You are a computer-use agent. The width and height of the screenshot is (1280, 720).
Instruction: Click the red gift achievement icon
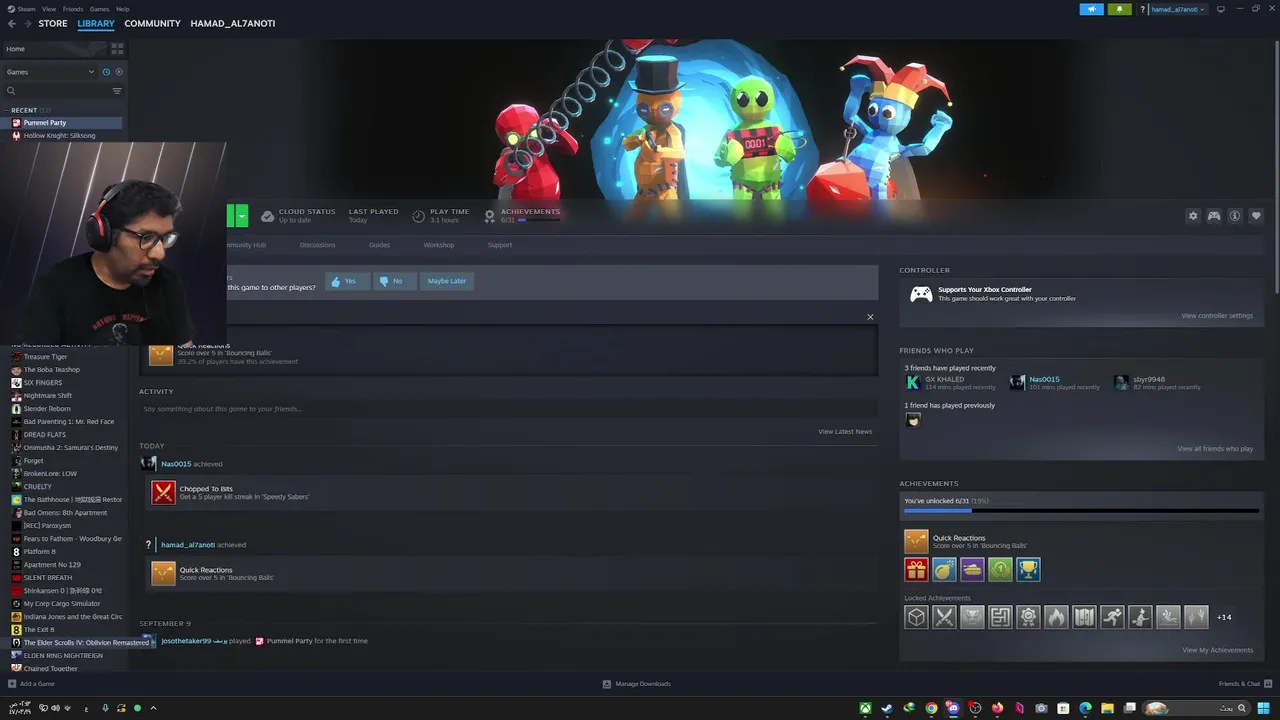(x=916, y=569)
